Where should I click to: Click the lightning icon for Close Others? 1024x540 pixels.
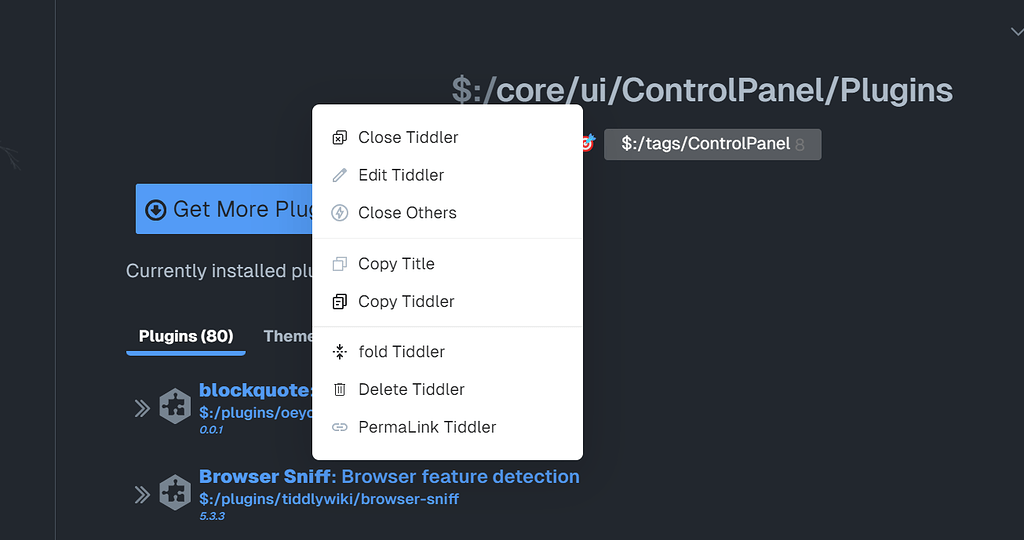340,213
